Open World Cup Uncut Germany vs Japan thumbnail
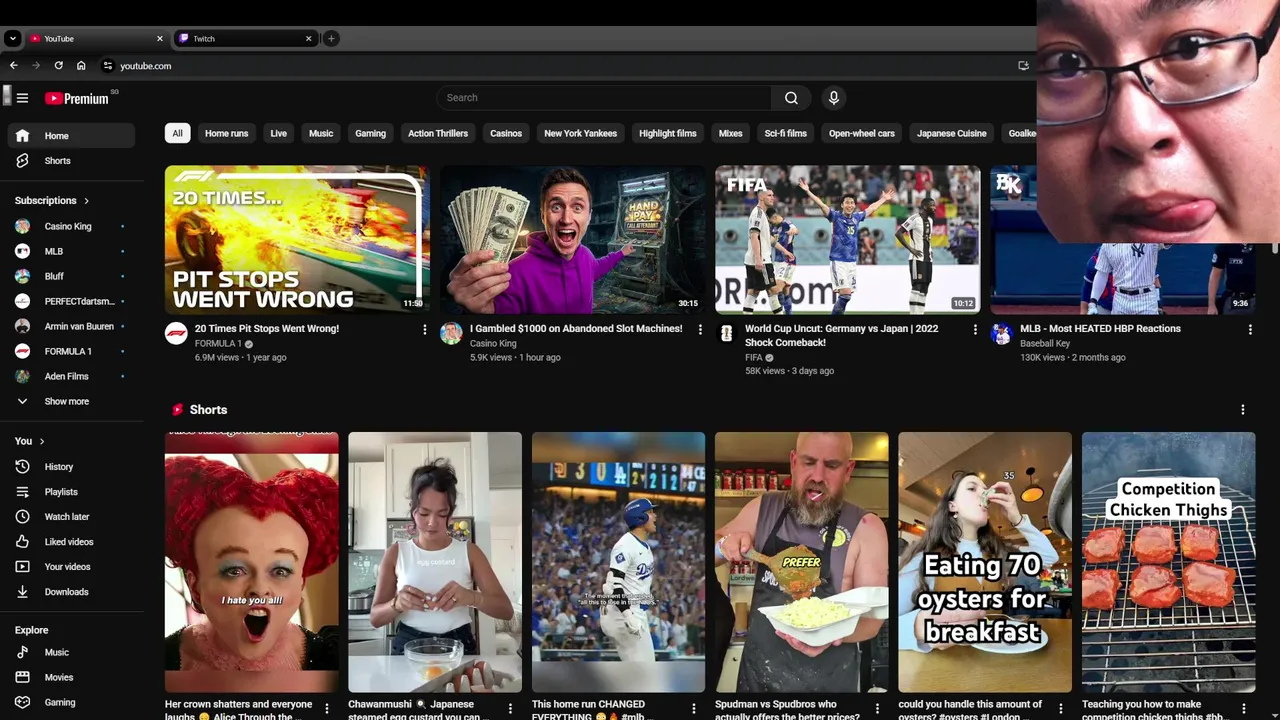Image resolution: width=1280 pixels, height=720 pixels. tap(847, 240)
